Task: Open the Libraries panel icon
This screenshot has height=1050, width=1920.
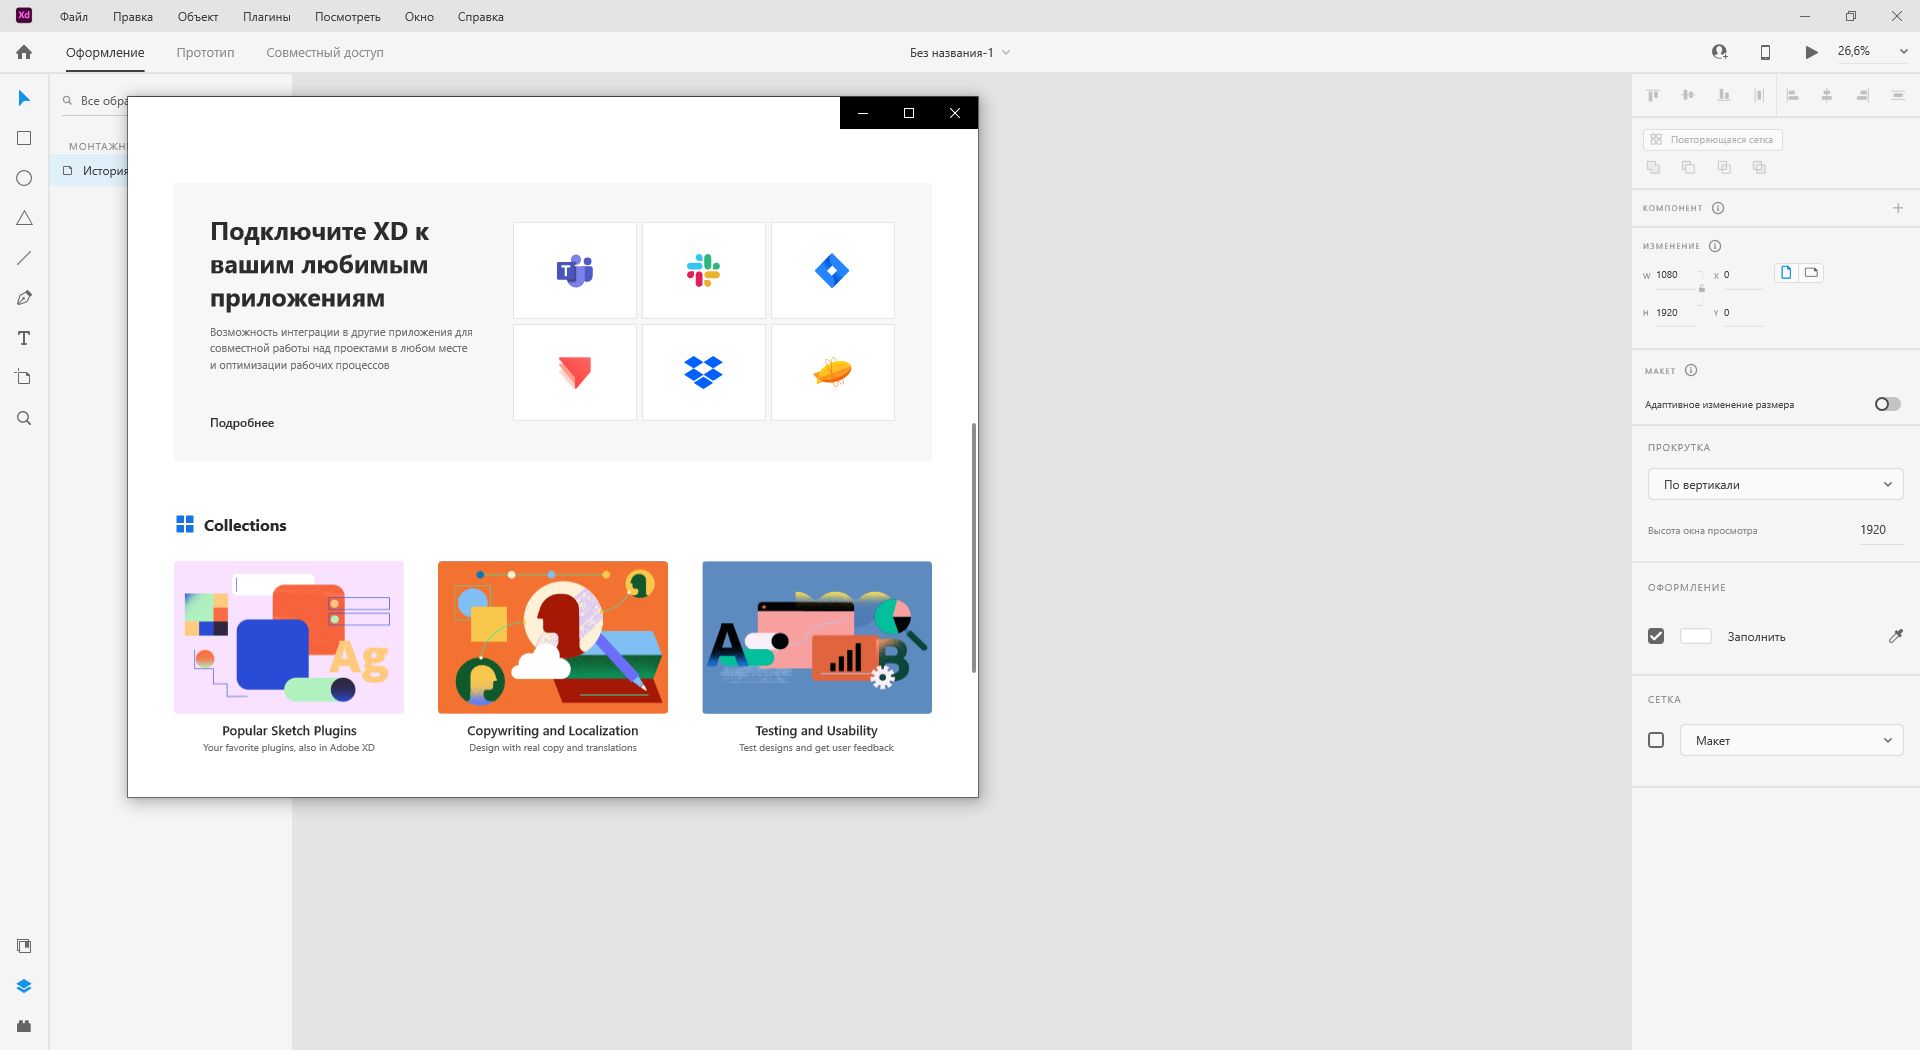Action: coord(24,946)
